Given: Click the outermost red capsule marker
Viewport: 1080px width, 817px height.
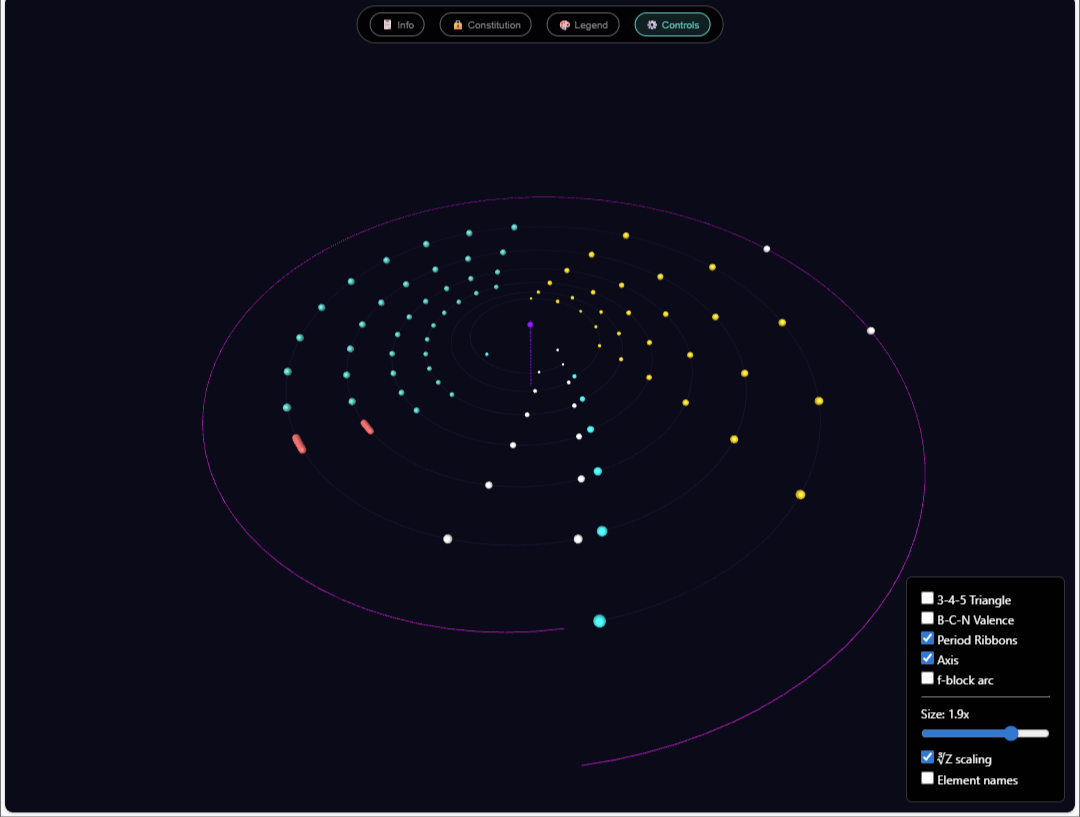Looking at the screenshot, I should (x=299, y=444).
